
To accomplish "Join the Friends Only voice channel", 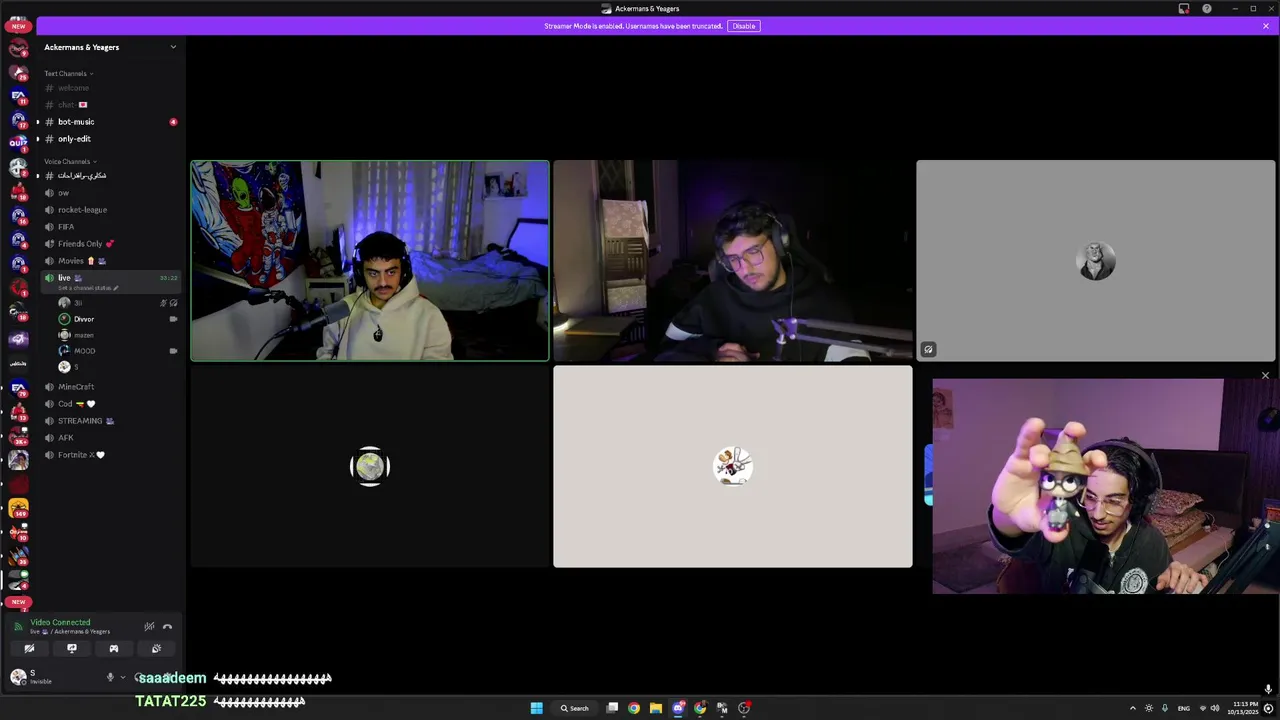I will pyautogui.click(x=110, y=244).
